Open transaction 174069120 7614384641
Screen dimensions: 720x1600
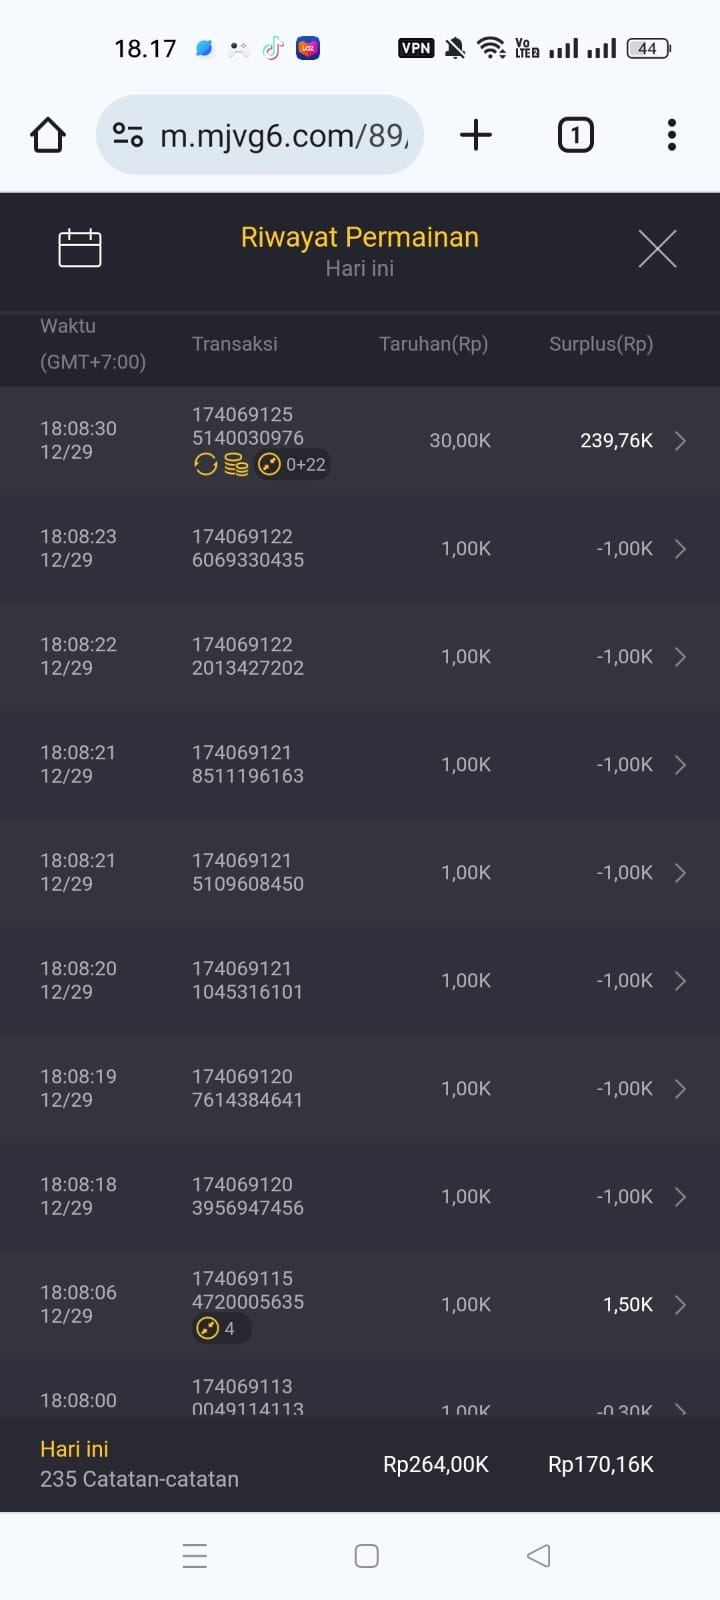coord(248,1089)
